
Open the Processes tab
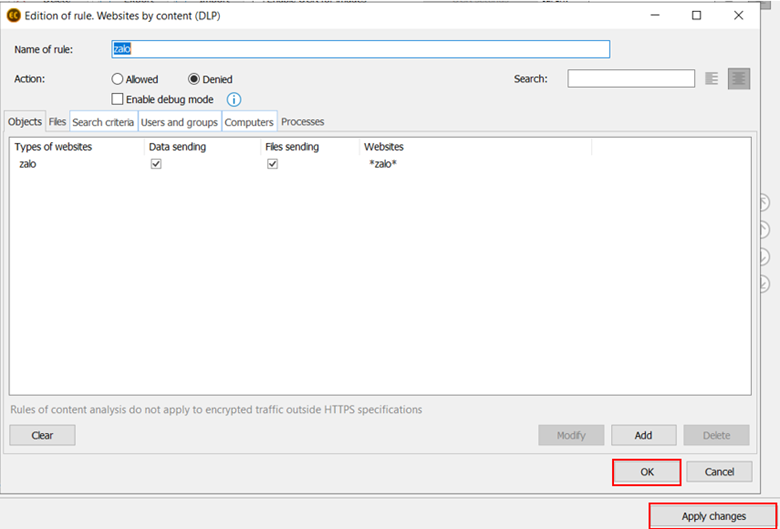coord(303,122)
